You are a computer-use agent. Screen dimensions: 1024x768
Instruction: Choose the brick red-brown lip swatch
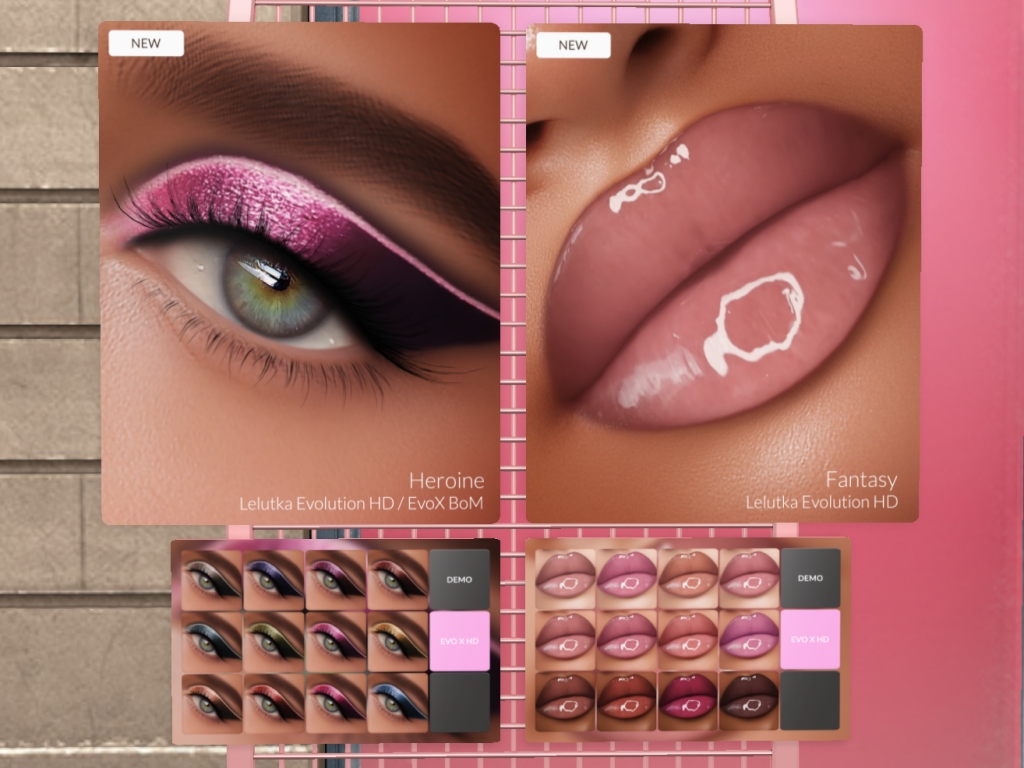pyautogui.click(x=625, y=700)
